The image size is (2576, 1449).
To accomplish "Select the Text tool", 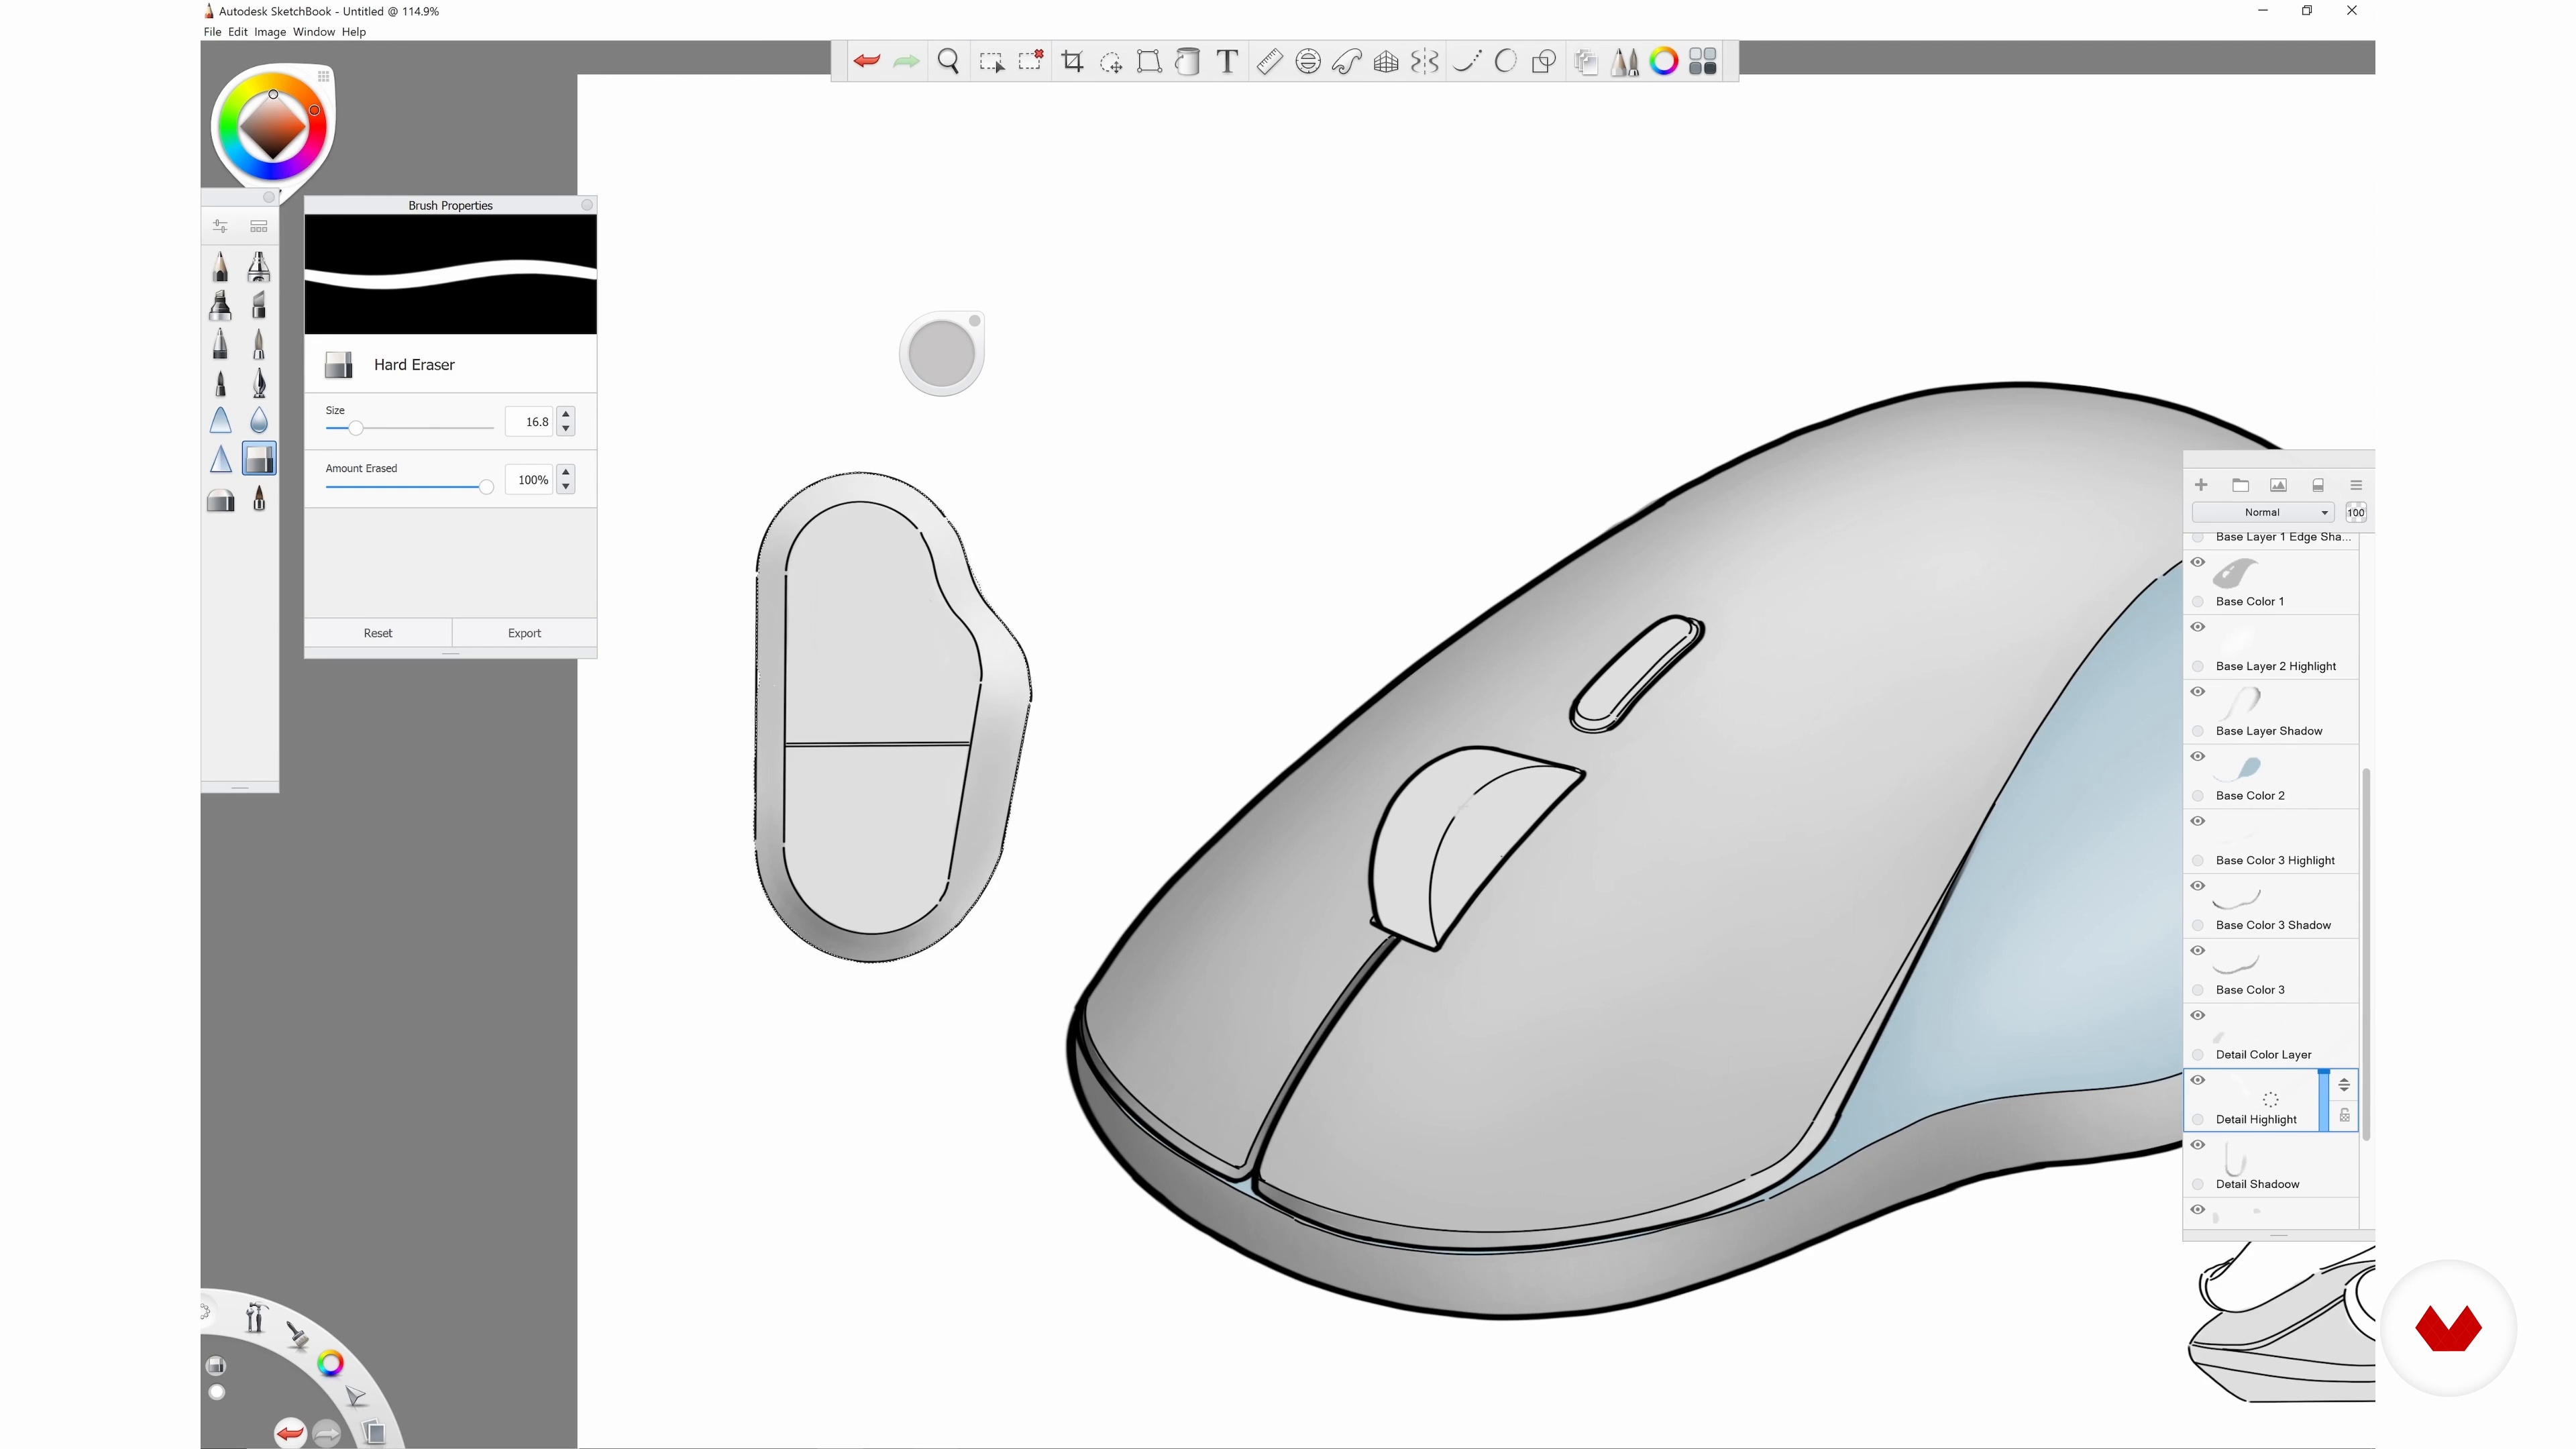I will [1227, 61].
